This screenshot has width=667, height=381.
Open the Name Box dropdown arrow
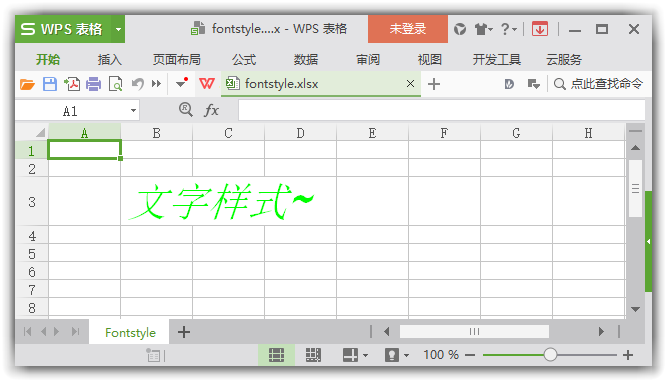tap(133, 111)
